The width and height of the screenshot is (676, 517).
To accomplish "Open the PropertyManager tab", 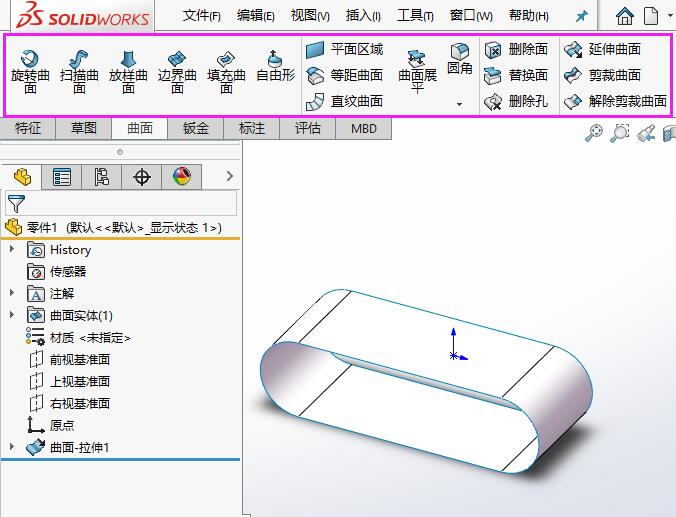I will 62,177.
